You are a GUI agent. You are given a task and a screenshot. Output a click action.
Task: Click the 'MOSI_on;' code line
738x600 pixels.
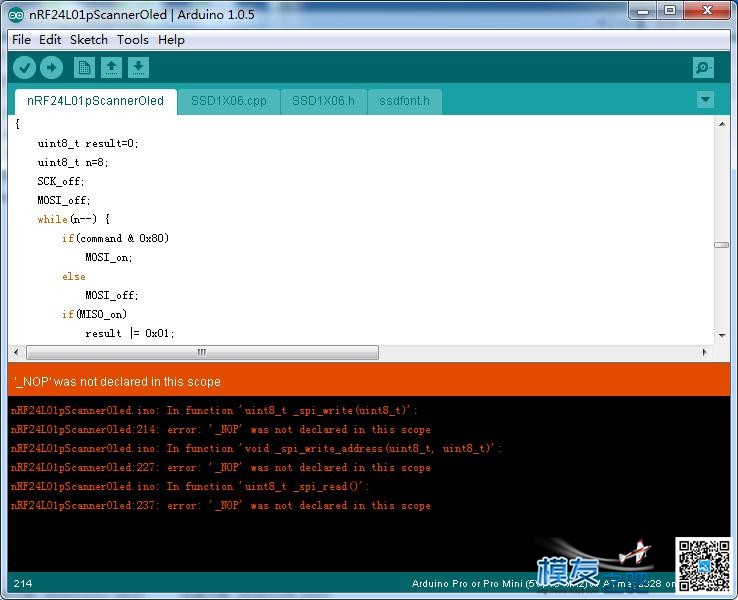pos(109,257)
